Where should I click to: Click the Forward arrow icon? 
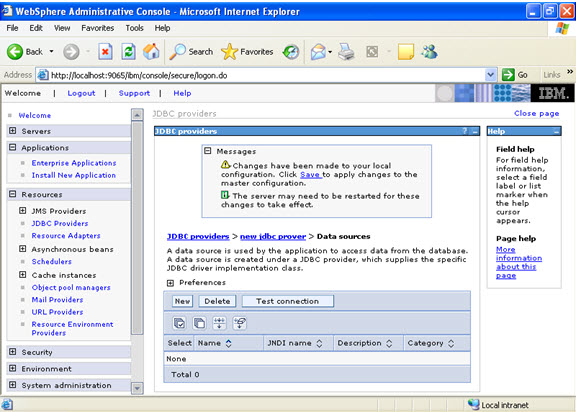(x=71, y=52)
